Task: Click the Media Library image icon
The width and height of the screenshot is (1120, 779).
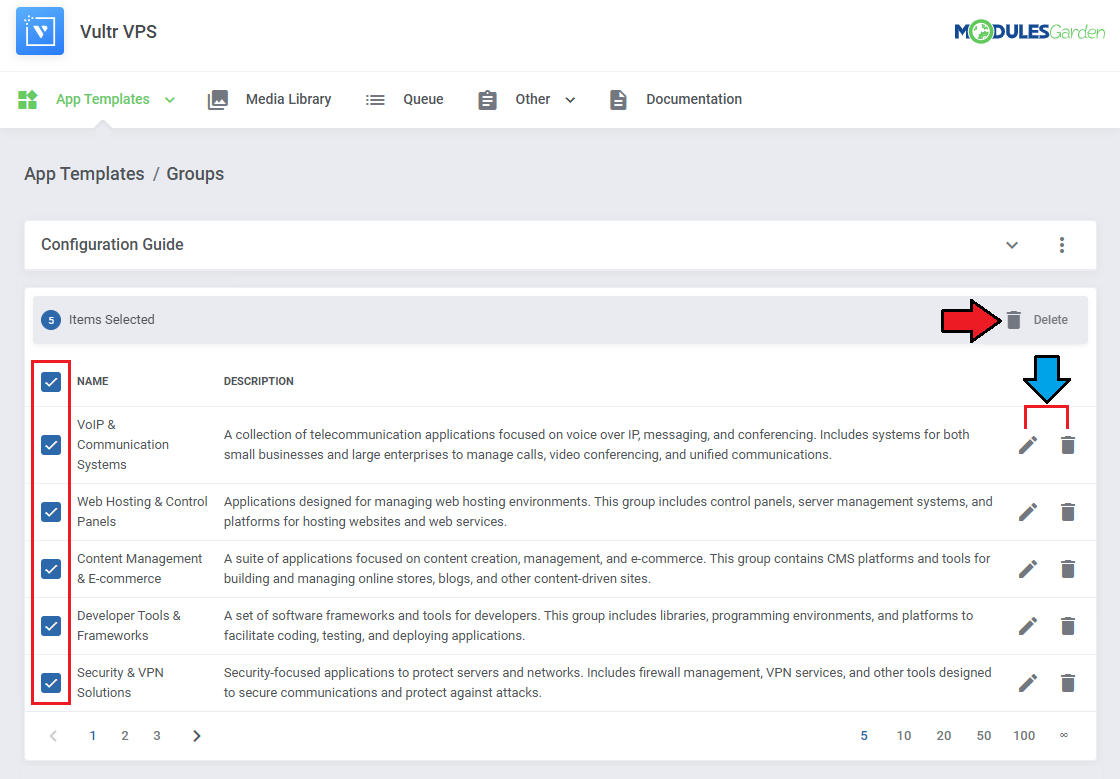Action: [x=218, y=99]
